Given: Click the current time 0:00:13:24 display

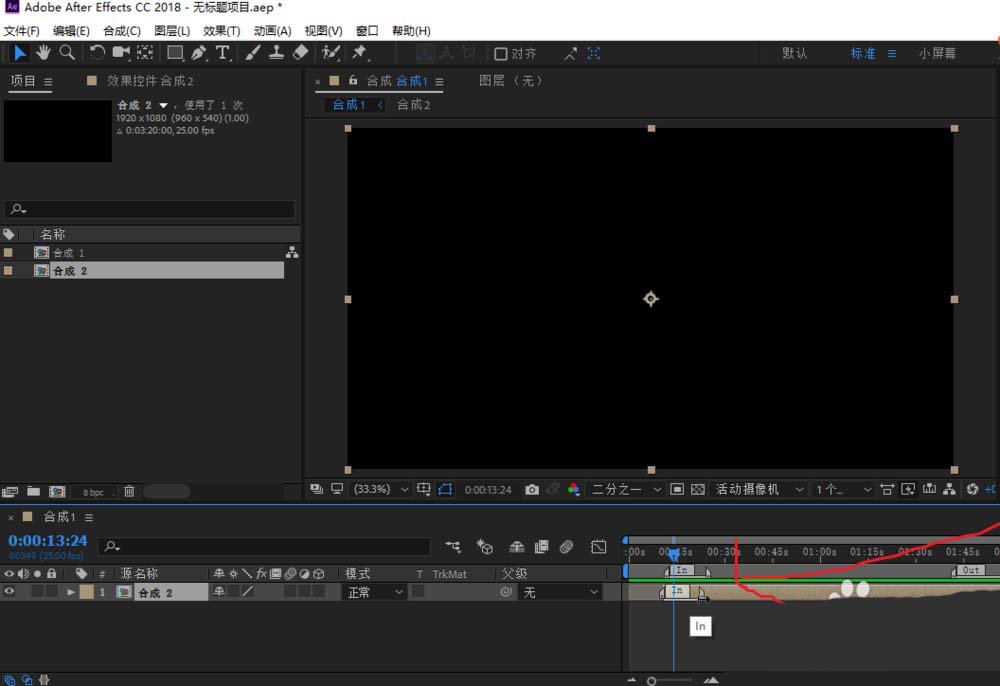Looking at the screenshot, I should coord(48,540).
